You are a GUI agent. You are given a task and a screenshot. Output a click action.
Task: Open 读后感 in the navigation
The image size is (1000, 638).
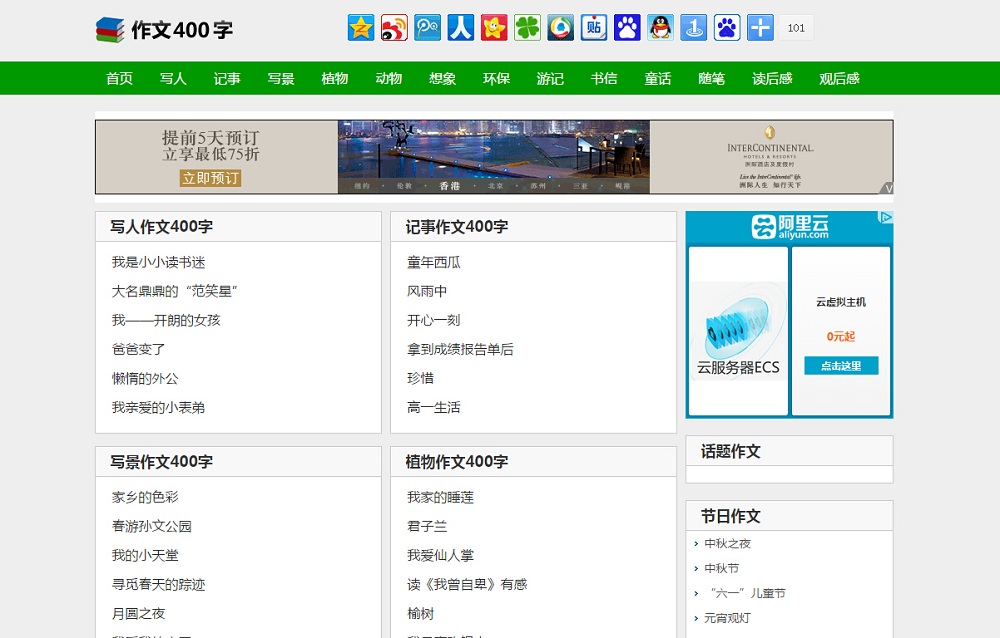tap(772, 78)
